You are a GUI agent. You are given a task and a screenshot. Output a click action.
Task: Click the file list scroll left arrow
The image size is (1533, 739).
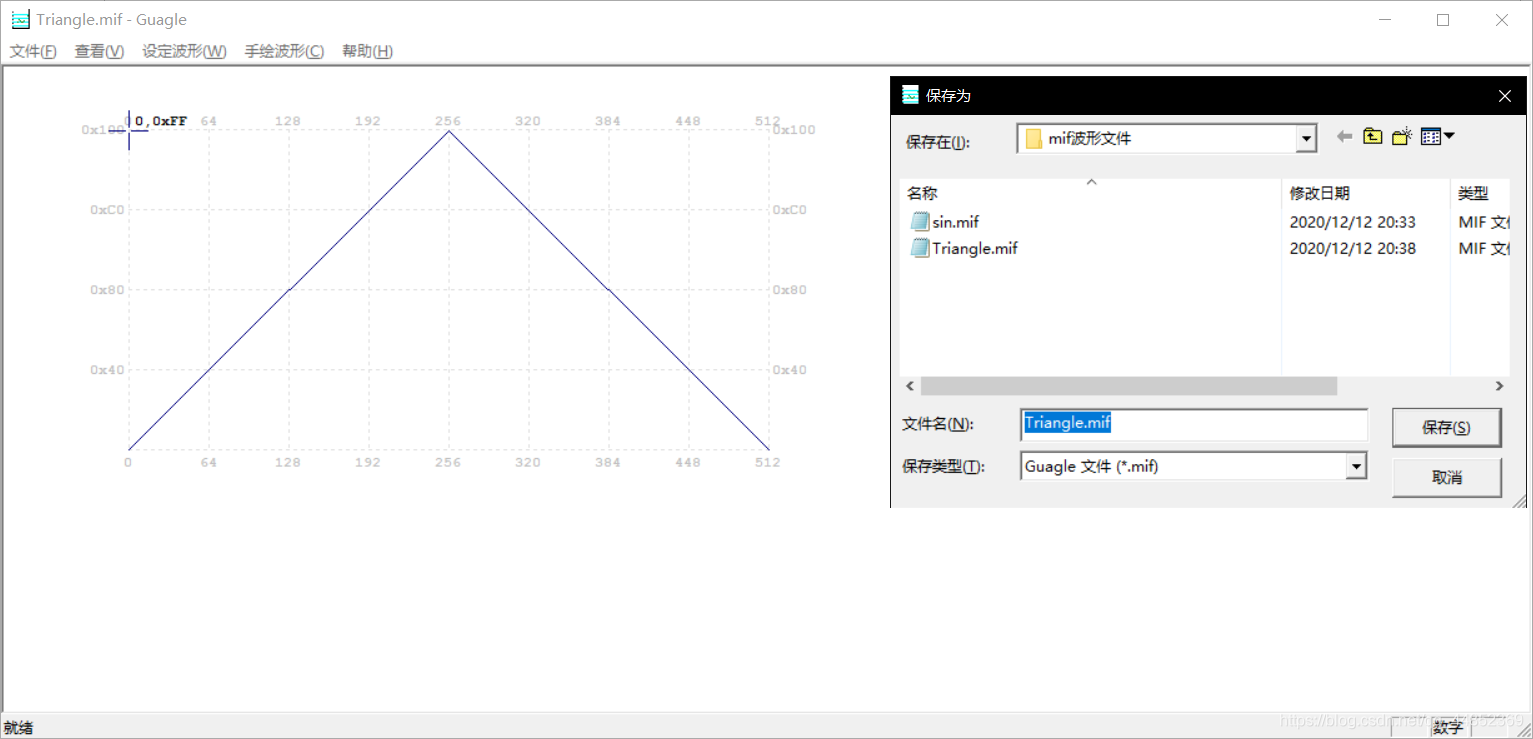[x=910, y=386]
